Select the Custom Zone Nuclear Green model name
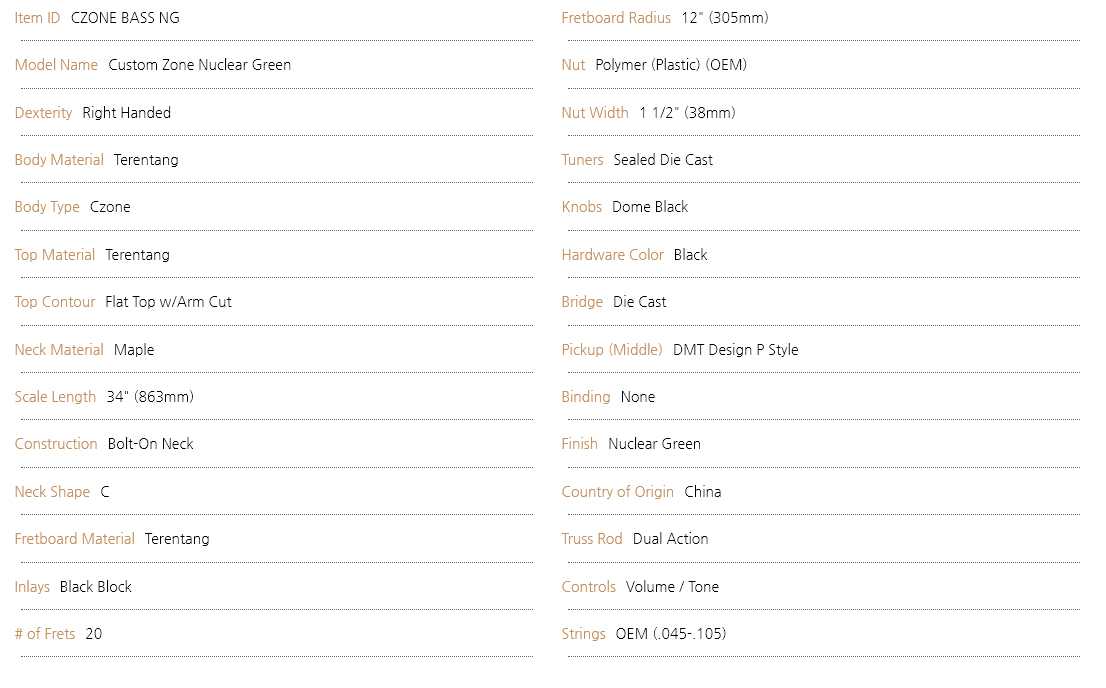1106x688 pixels. pyautogui.click(x=199, y=65)
